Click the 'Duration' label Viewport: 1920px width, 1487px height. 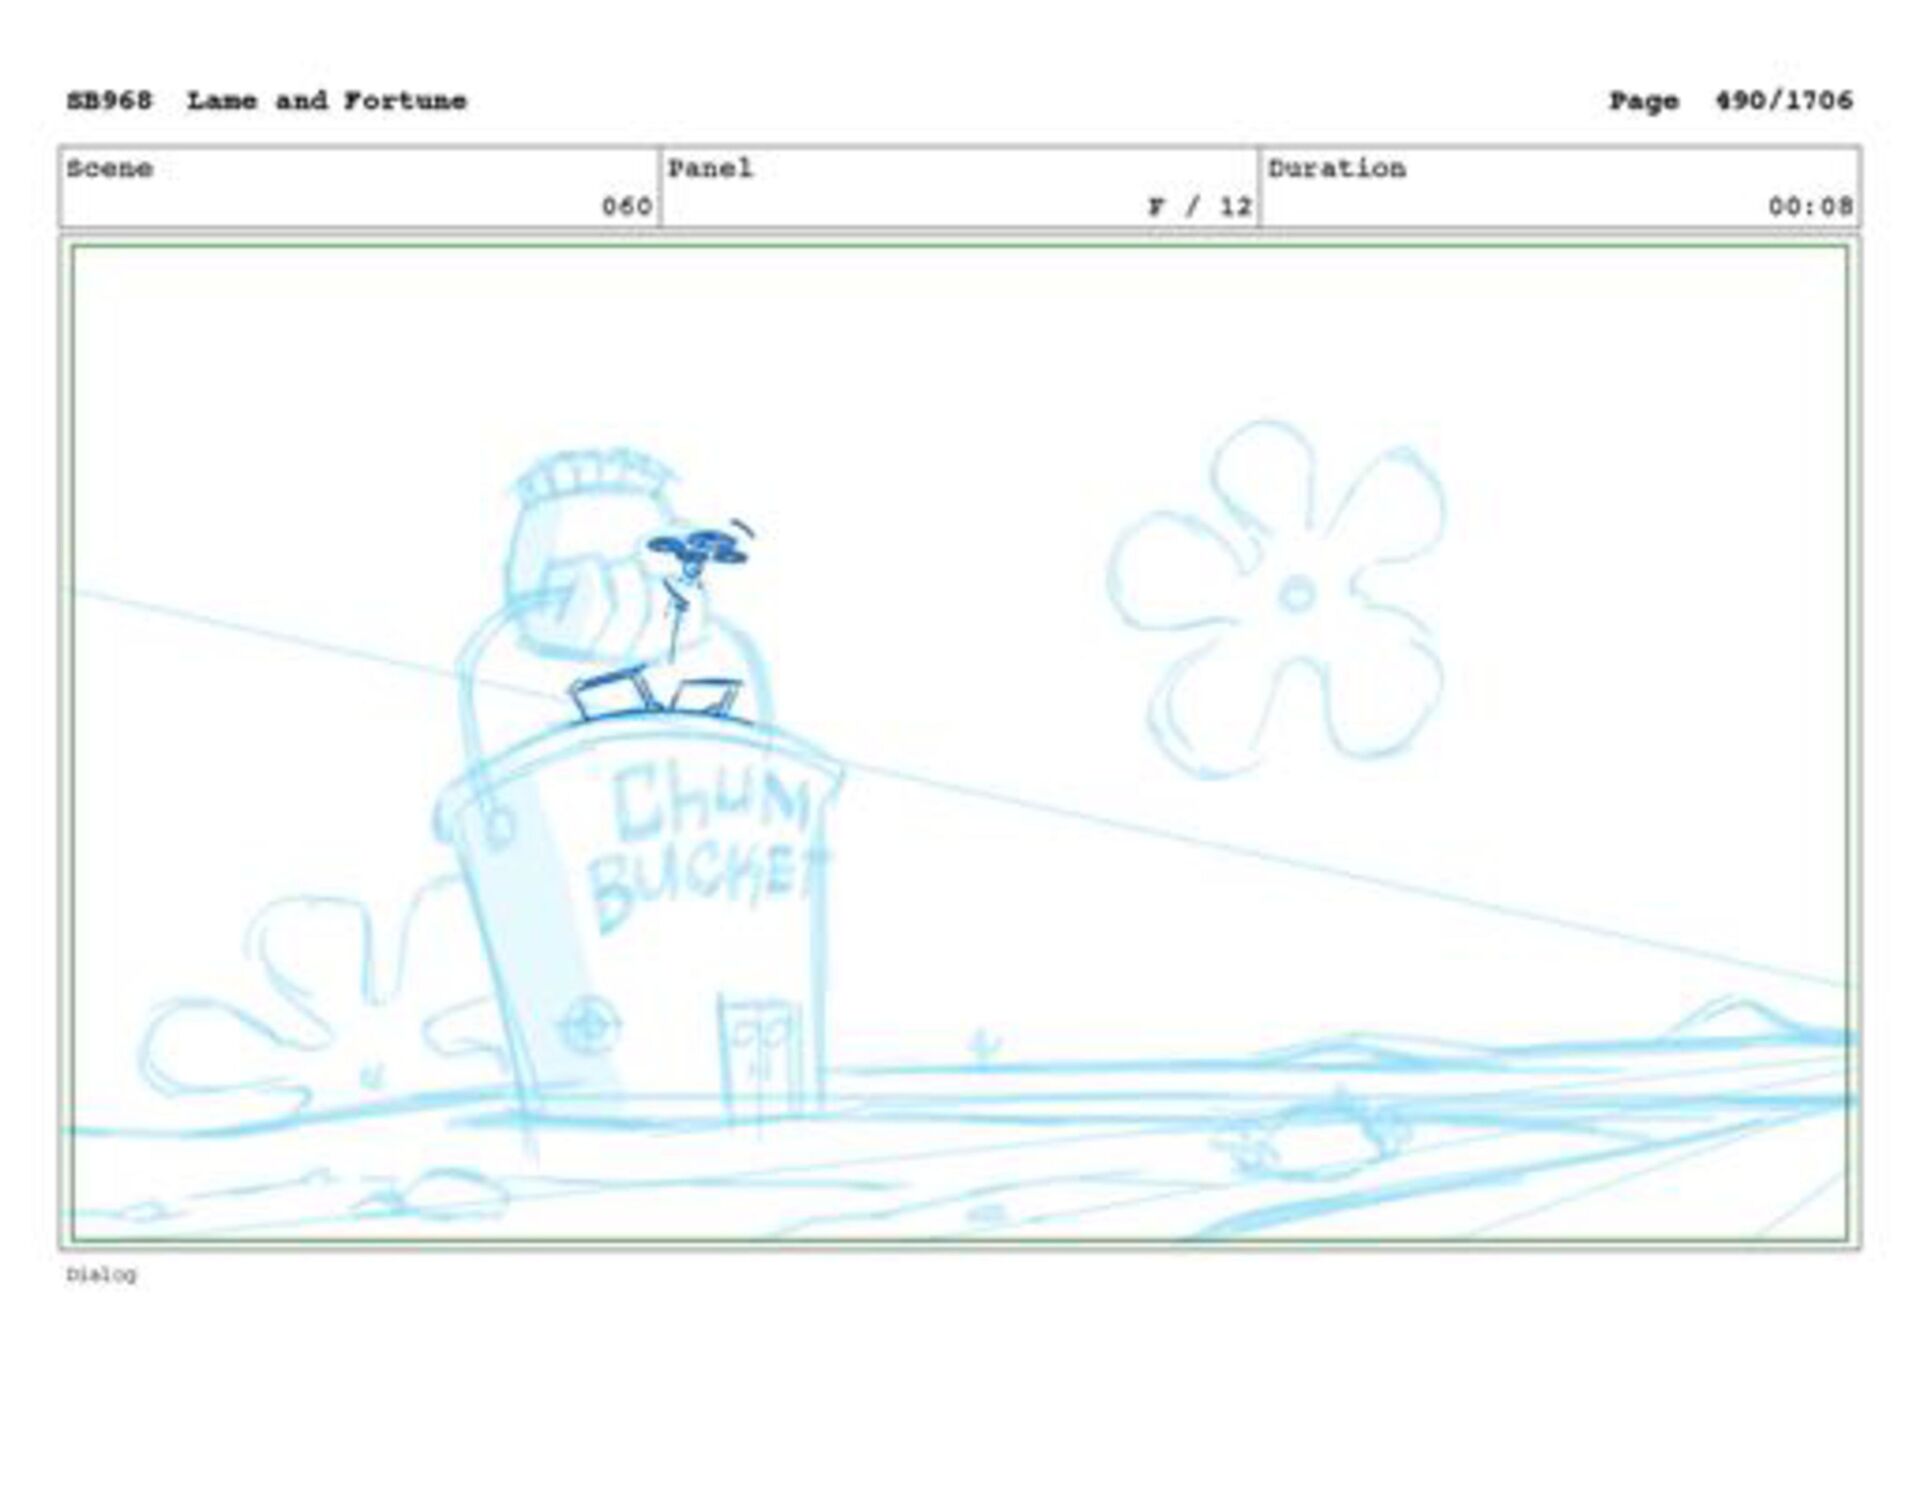1337,168
